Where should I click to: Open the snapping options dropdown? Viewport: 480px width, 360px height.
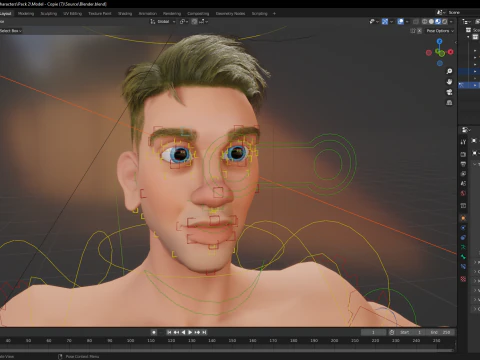pos(203,22)
